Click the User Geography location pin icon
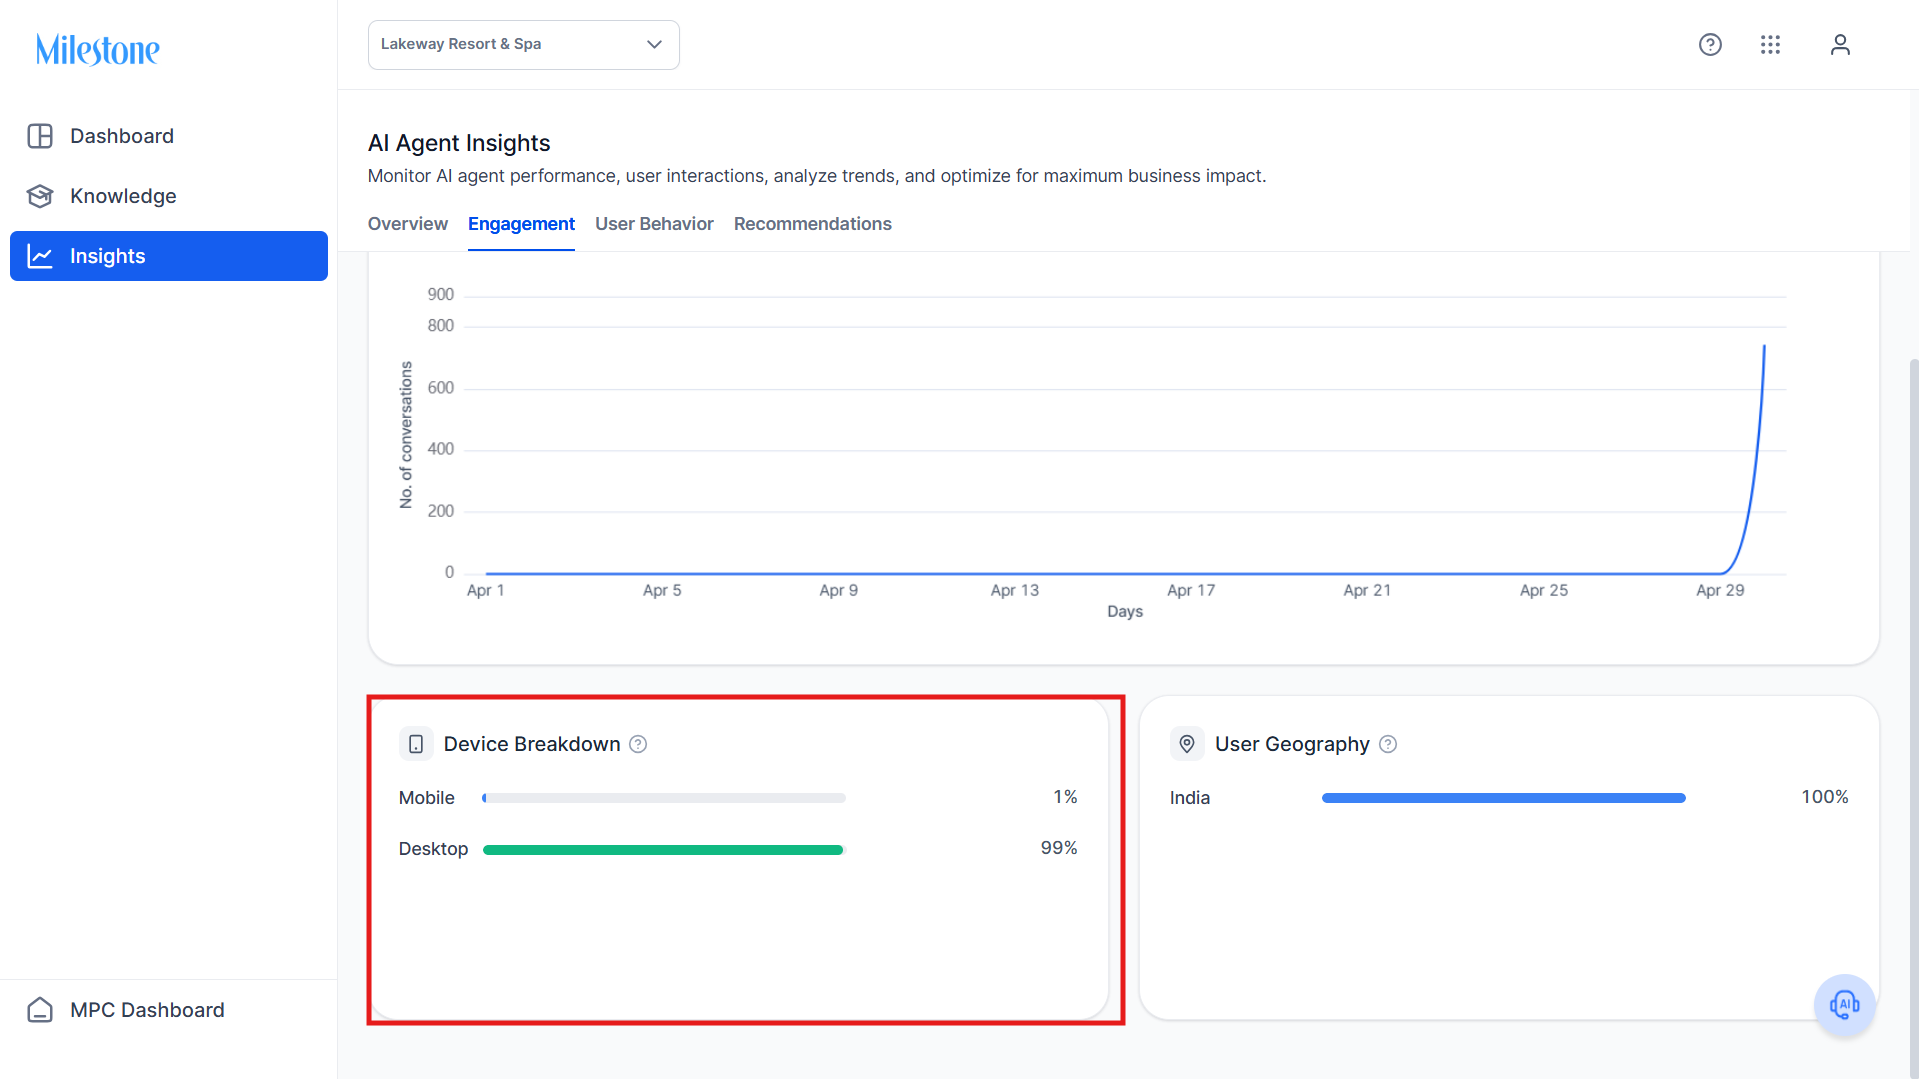The image size is (1919, 1079). point(1187,744)
